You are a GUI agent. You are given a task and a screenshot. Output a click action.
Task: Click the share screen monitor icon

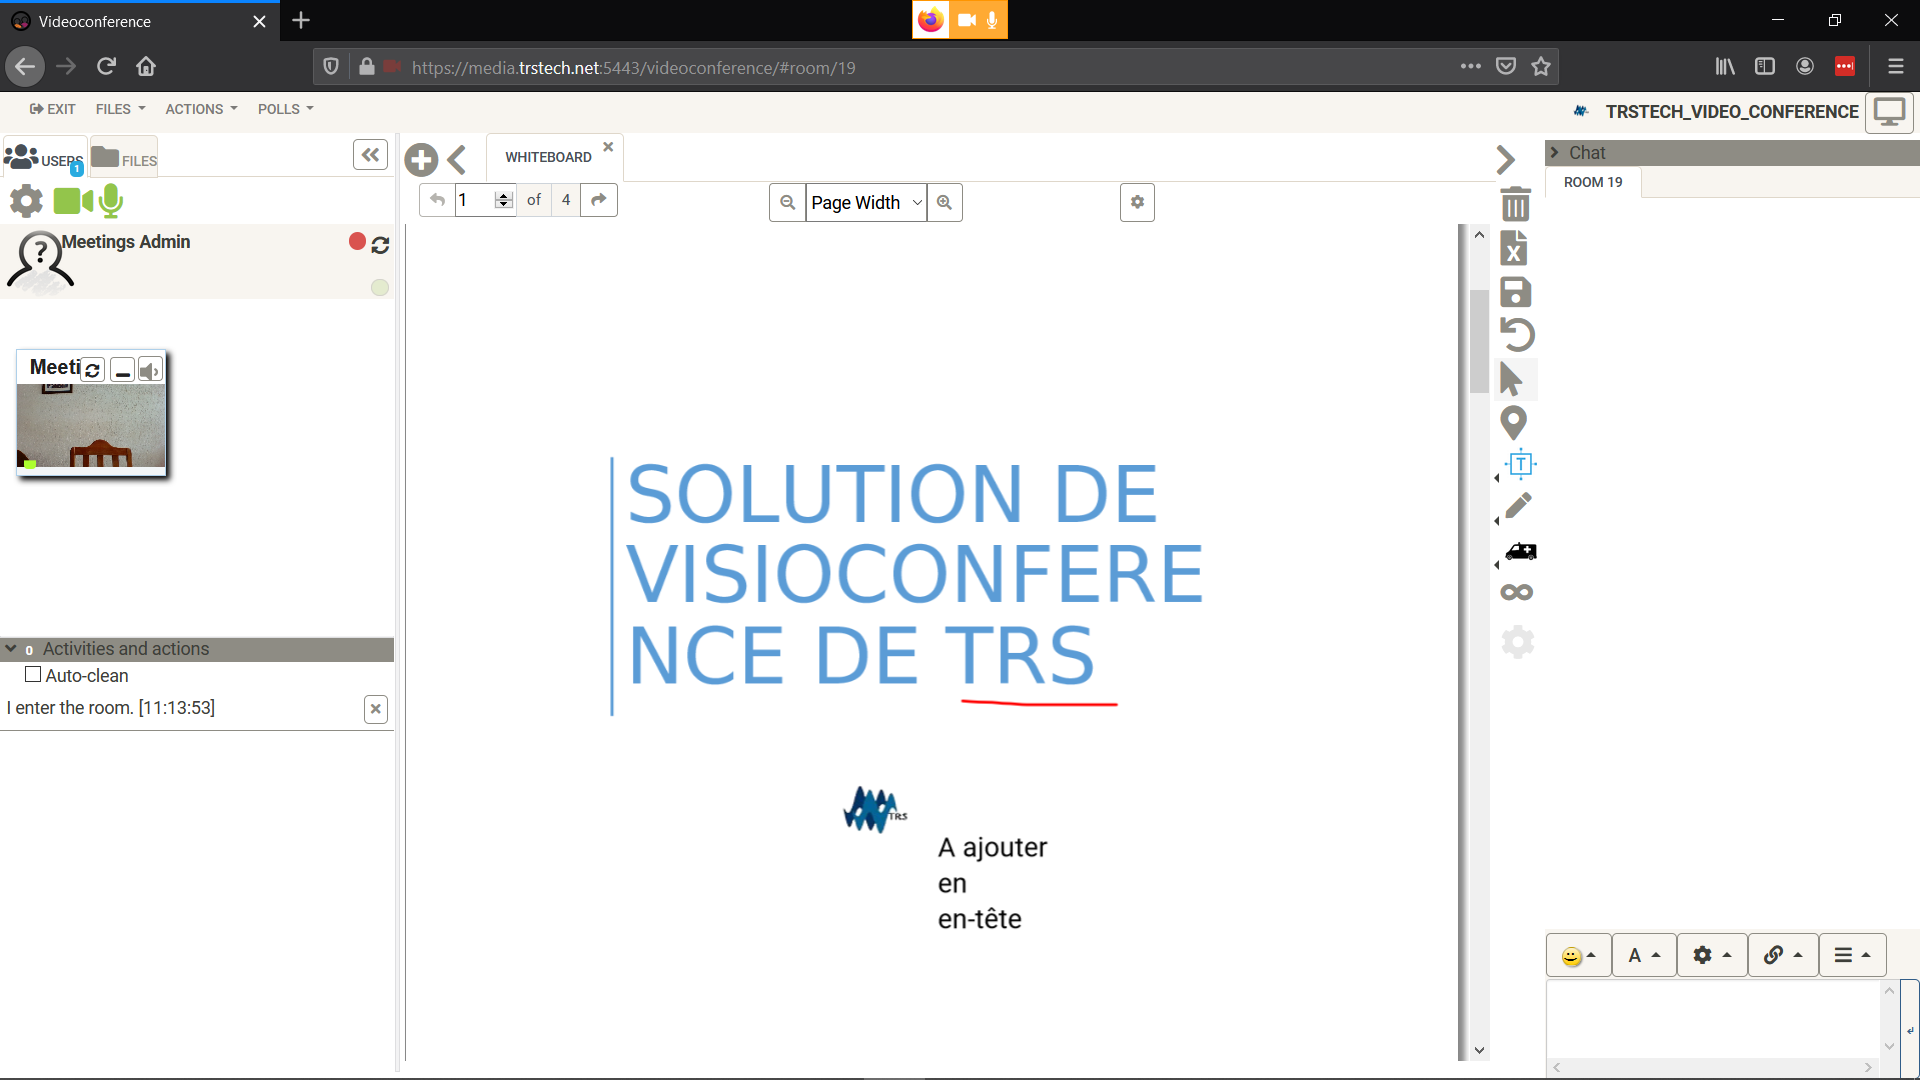[1889, 112]
